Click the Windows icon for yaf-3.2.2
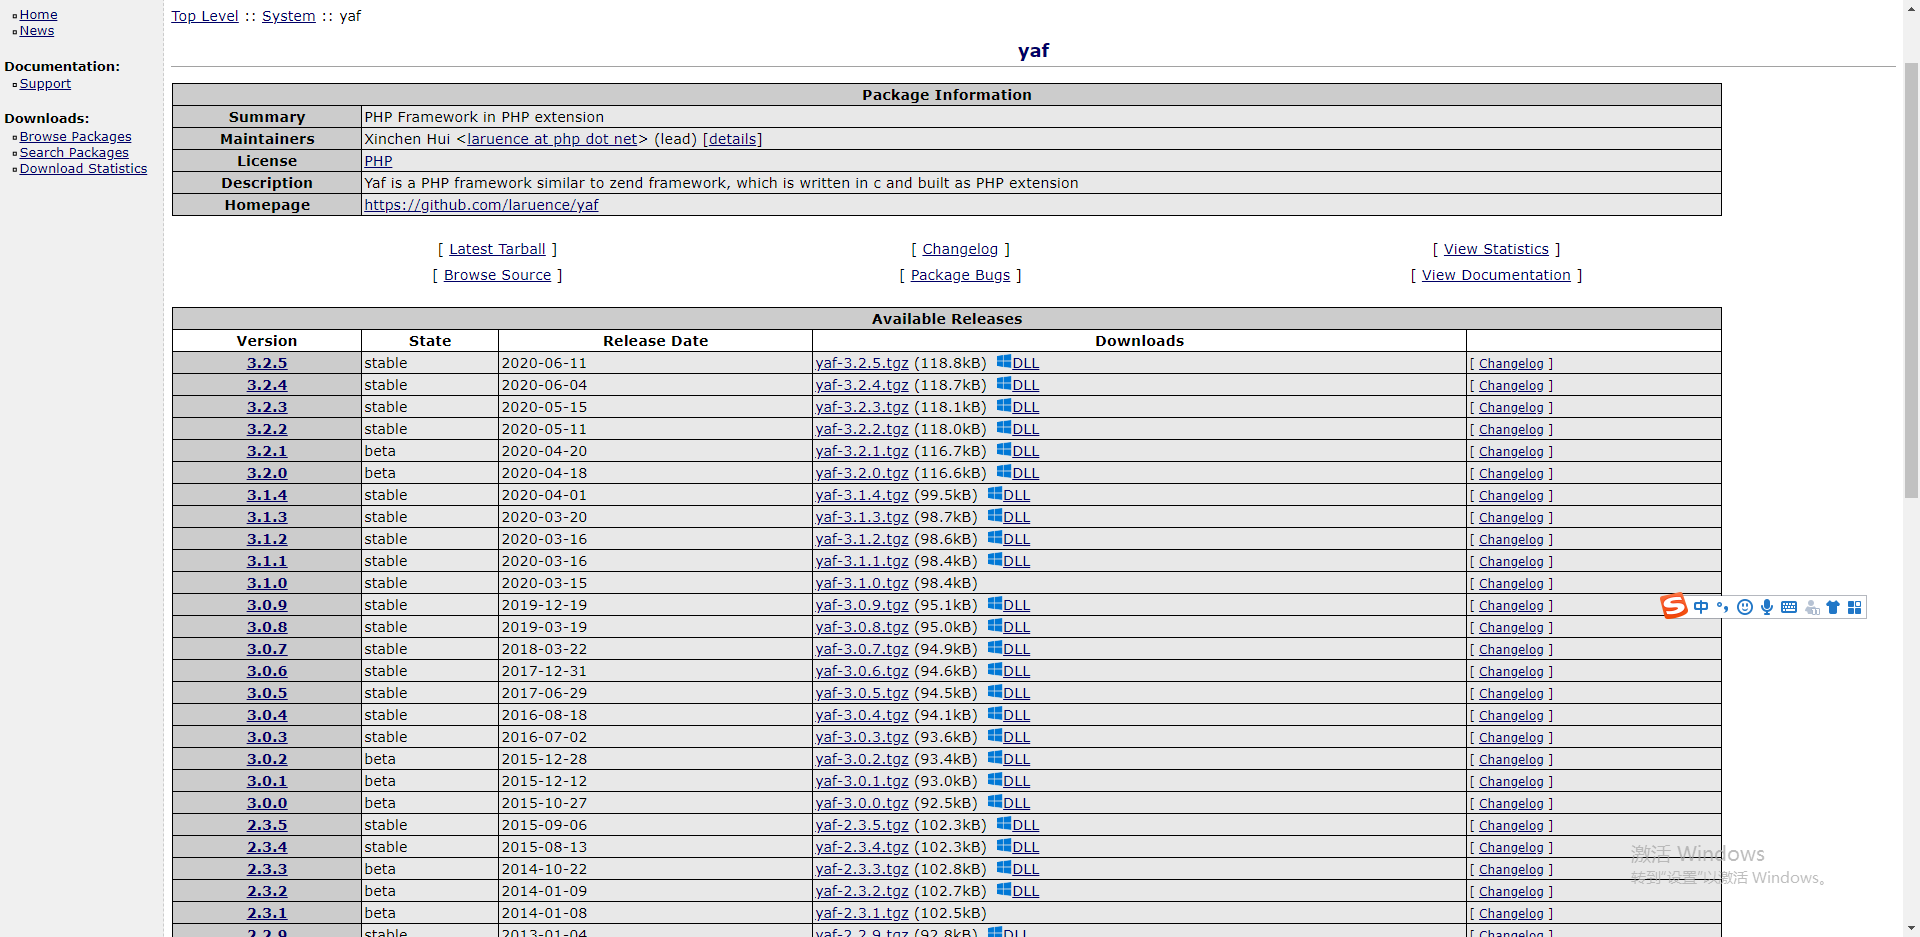The height and width of the screenshot is (937, 1920). (x=1004, y=428)
